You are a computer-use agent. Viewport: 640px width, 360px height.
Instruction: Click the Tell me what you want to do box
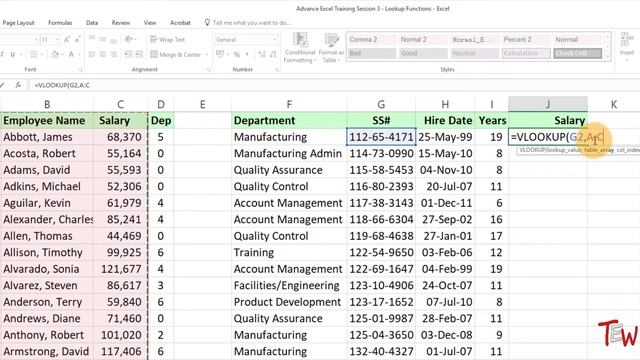click(248, 23)
